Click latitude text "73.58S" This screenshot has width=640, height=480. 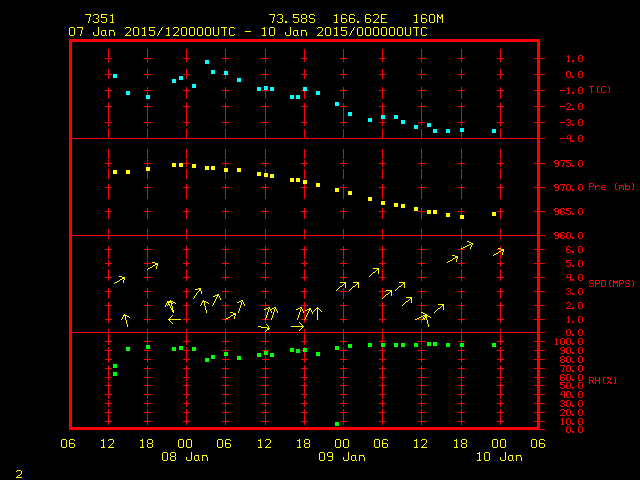292,19
